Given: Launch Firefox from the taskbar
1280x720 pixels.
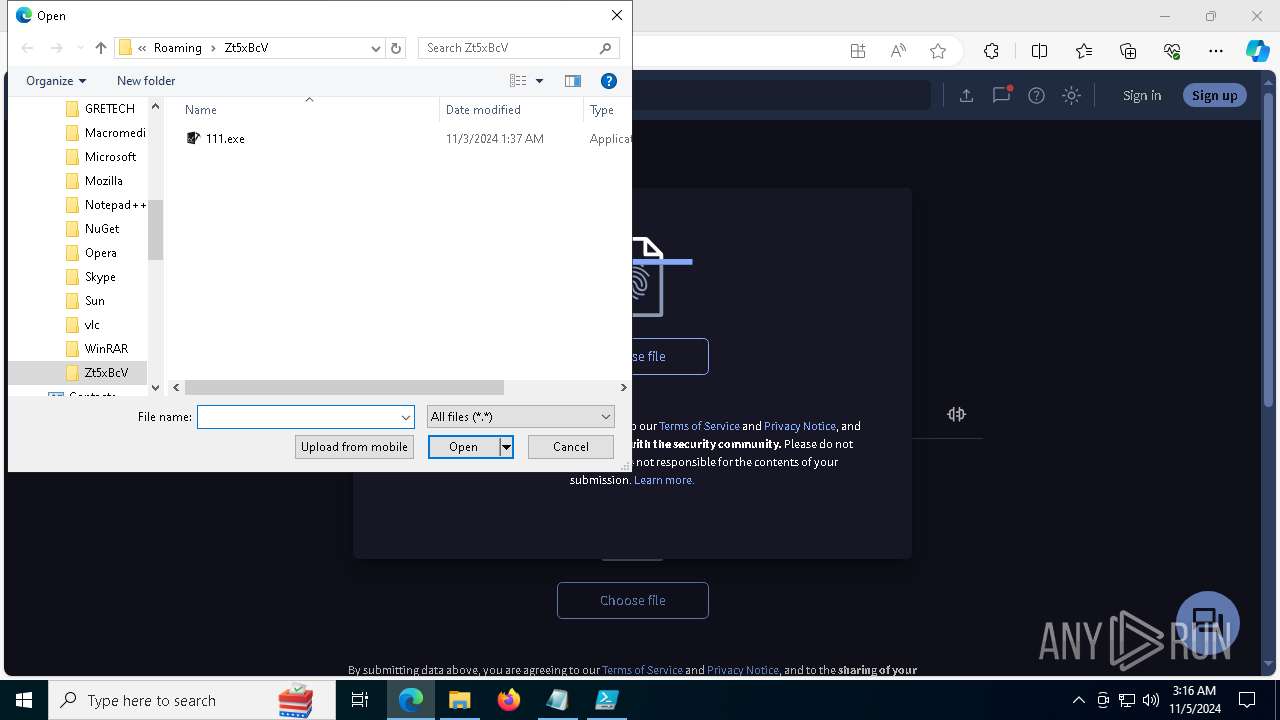Looking at the screenshot, I should click(x=509, y=700).
